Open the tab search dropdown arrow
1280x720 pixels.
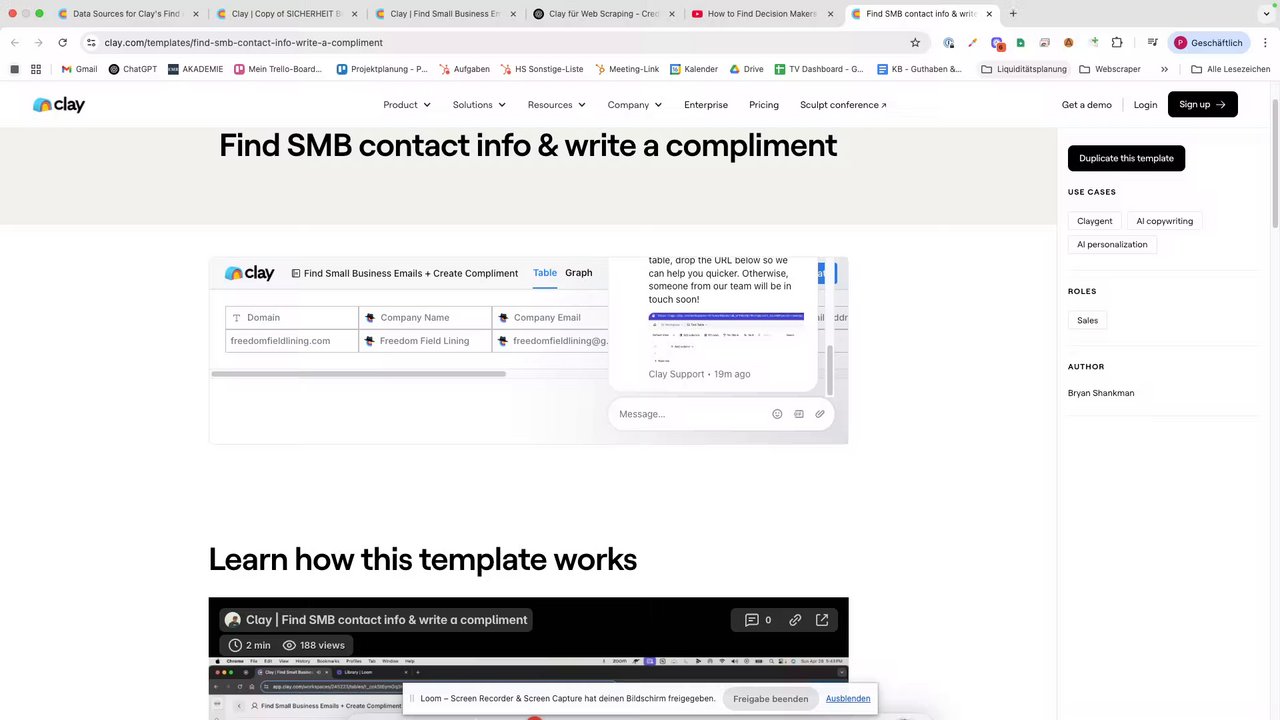pos(1266,14)
